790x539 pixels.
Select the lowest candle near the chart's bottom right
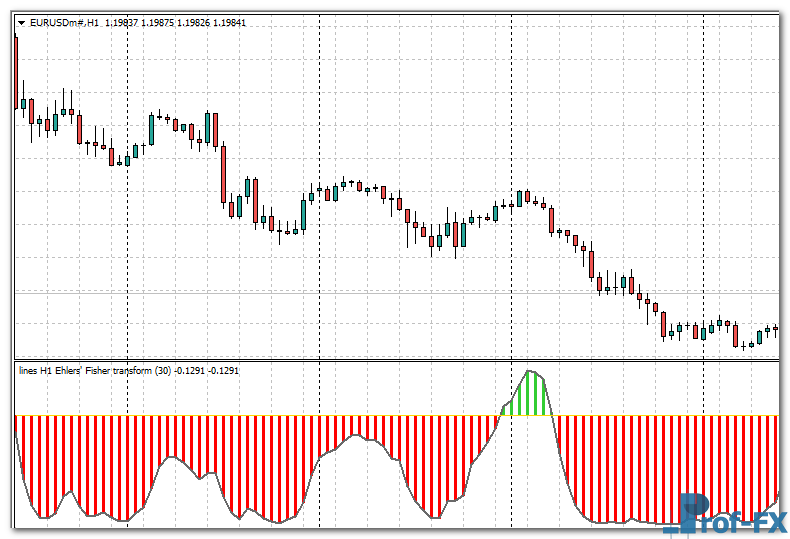pyautogui.click(x=744, y=344)
